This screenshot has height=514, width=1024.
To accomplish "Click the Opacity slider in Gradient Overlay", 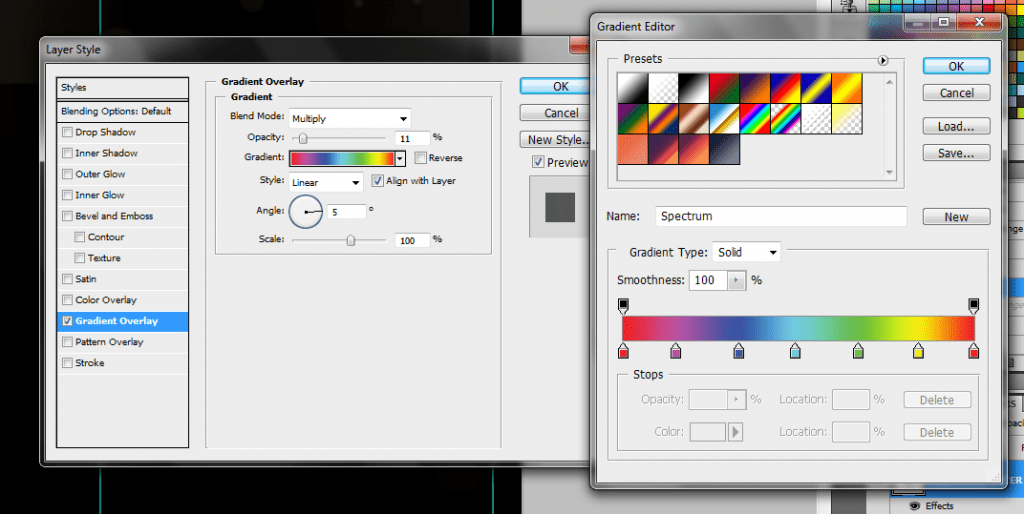I will (302, 137).
